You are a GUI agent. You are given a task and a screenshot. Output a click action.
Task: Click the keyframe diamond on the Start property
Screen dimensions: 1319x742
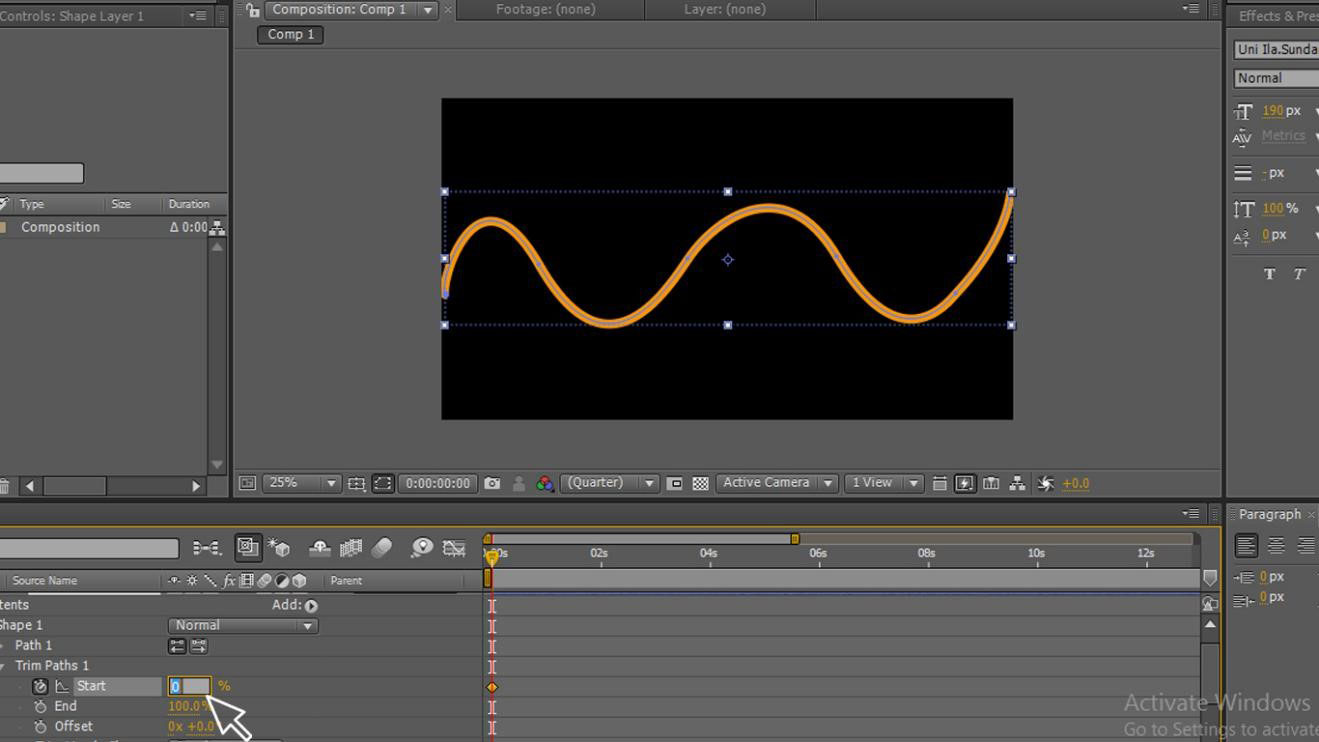[491, 686]
